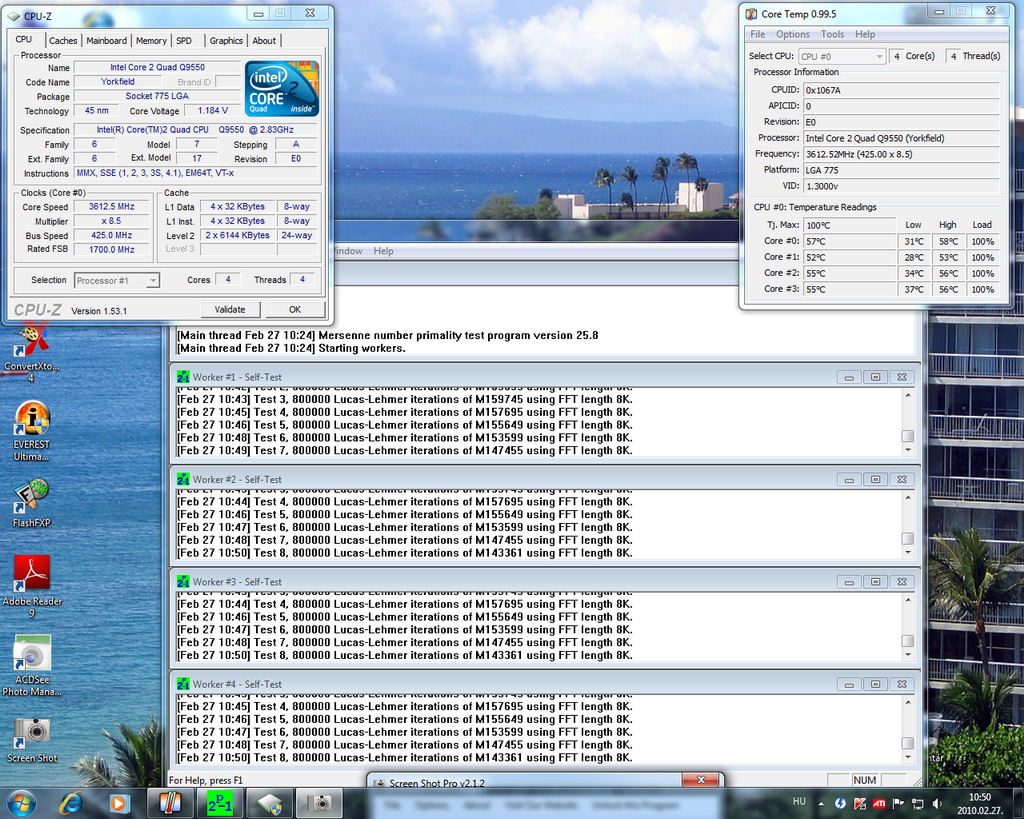Close the Worker #4 Self-Test window
Viewport: 1024px width, 819px height.
[902, 684]
